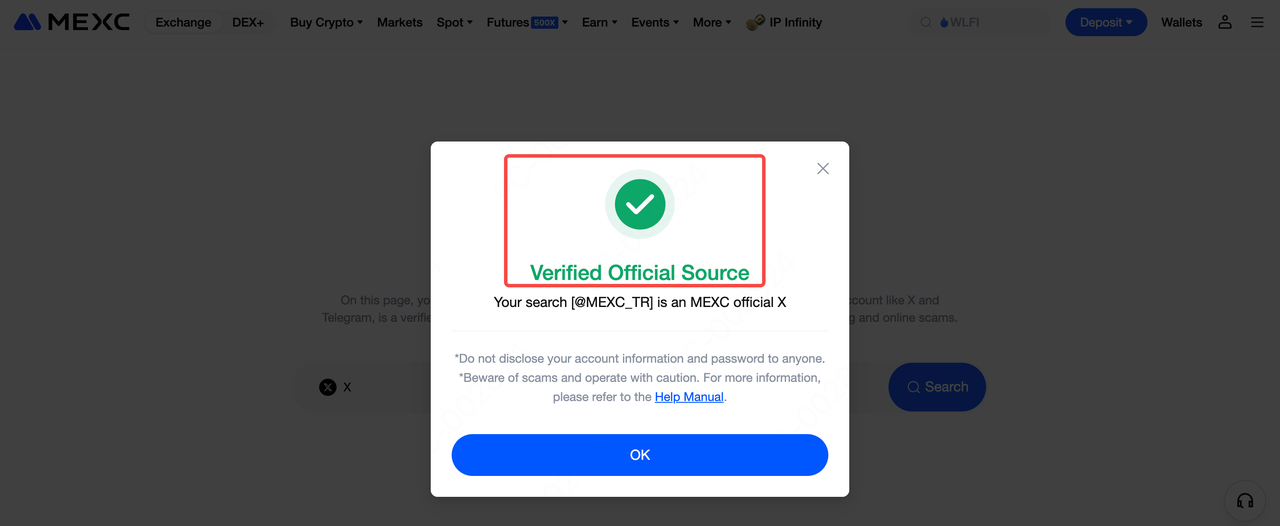Switch to the DEX+ tab
Viewport: 1280px width, 526px height.
click(248, 22)
